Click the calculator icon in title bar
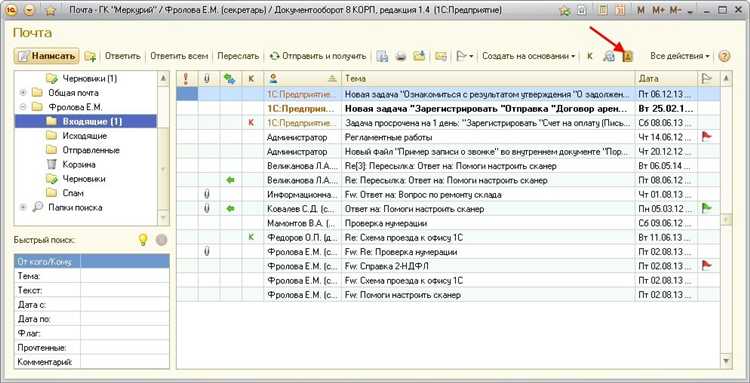Viewport: 750px width, 383px height. pos(604,10)
